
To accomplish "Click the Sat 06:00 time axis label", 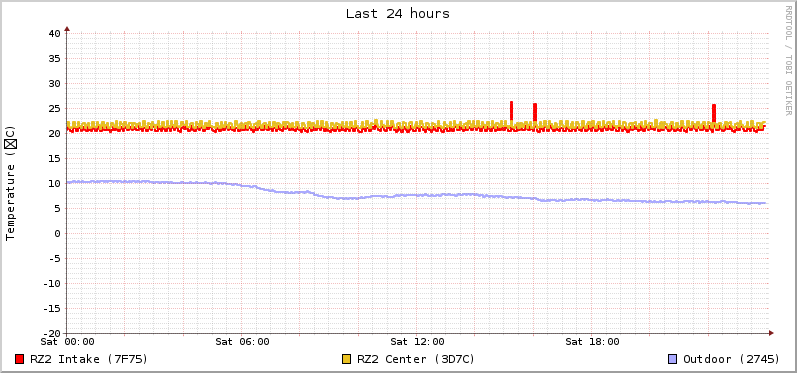I will pyautogui.click(x=242, y=341).
